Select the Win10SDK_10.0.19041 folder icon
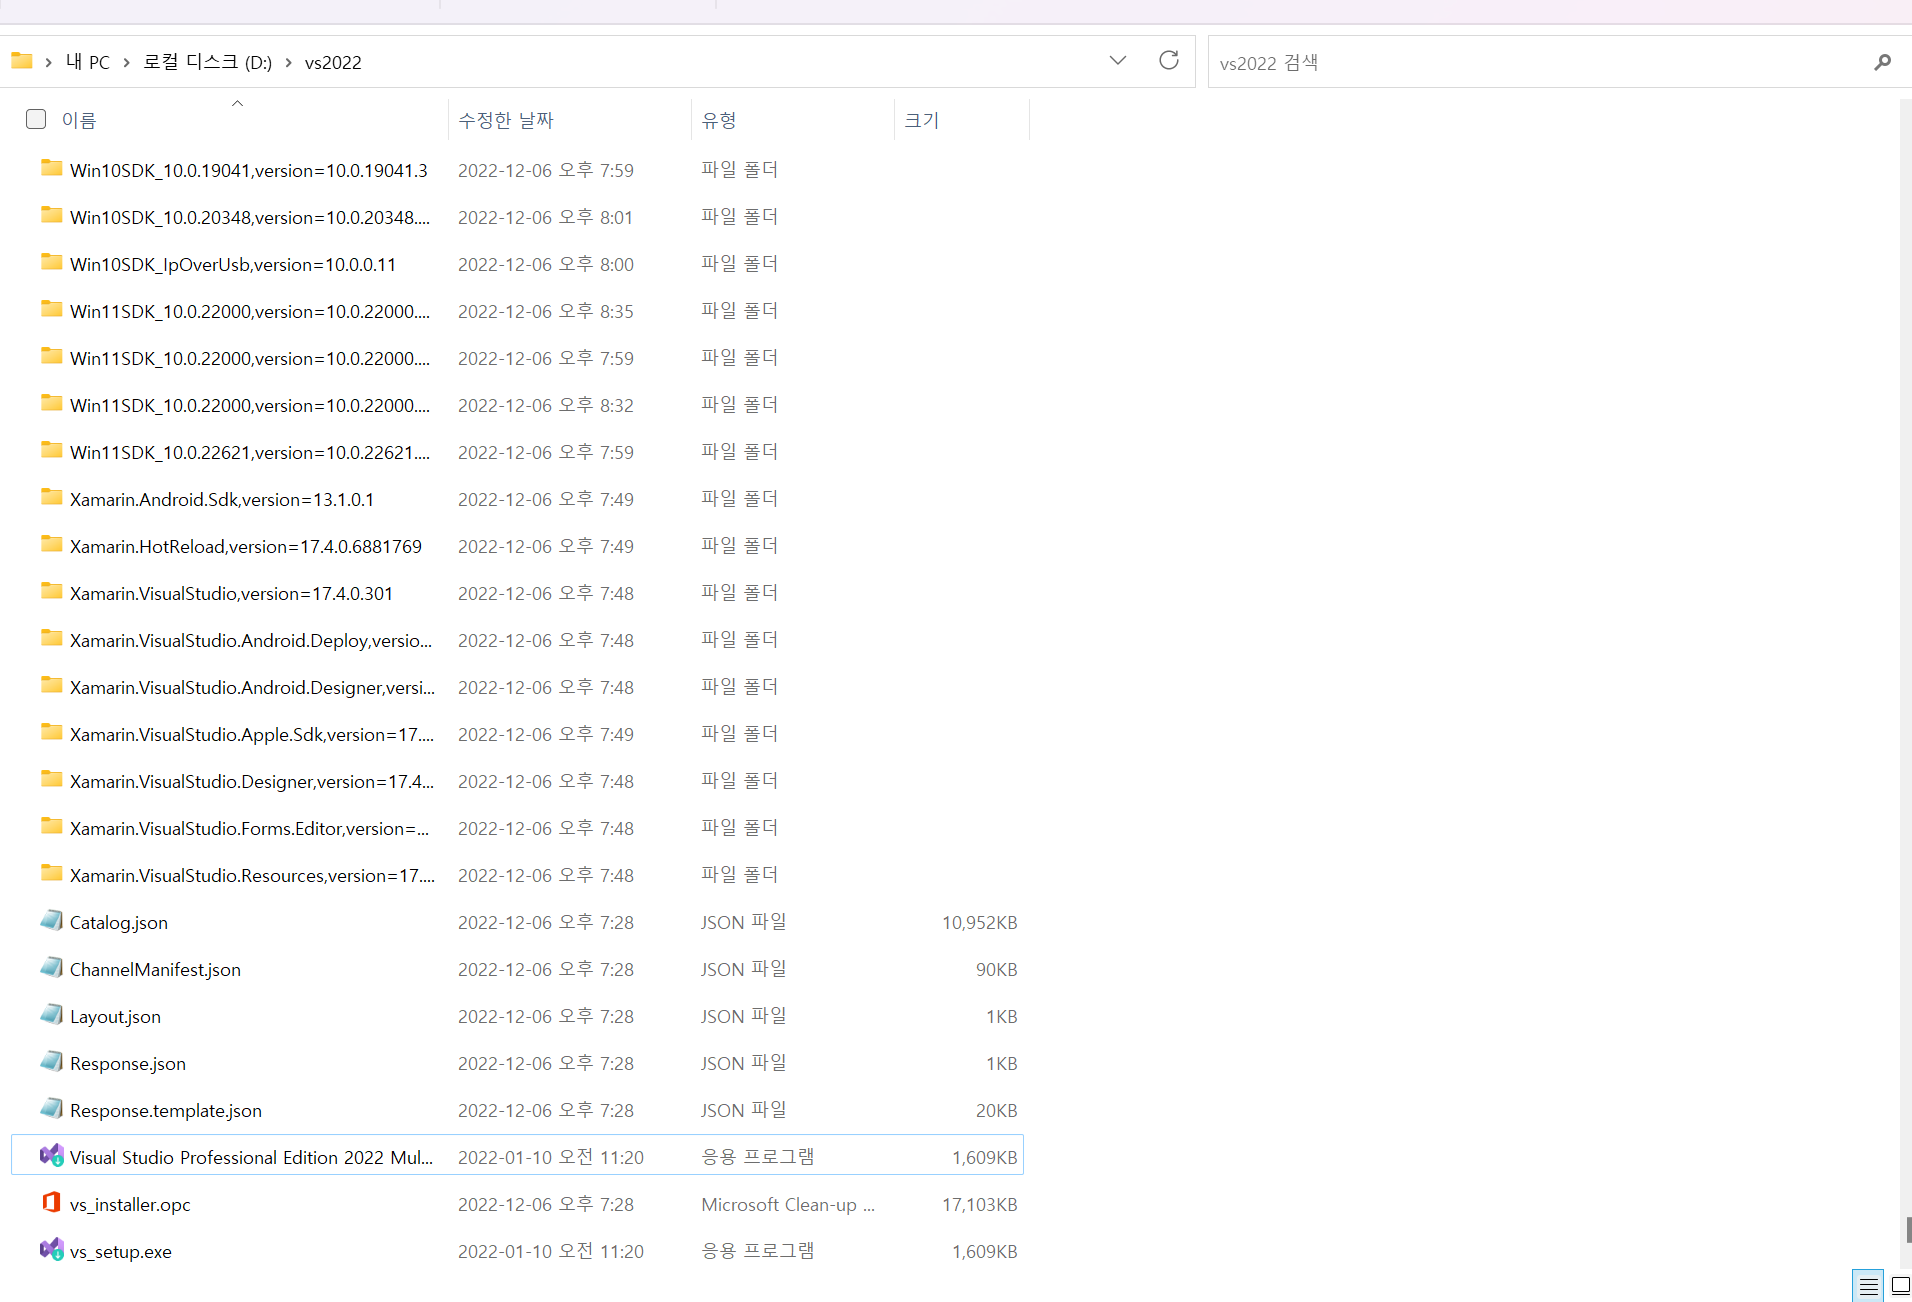 pos(51,168)
